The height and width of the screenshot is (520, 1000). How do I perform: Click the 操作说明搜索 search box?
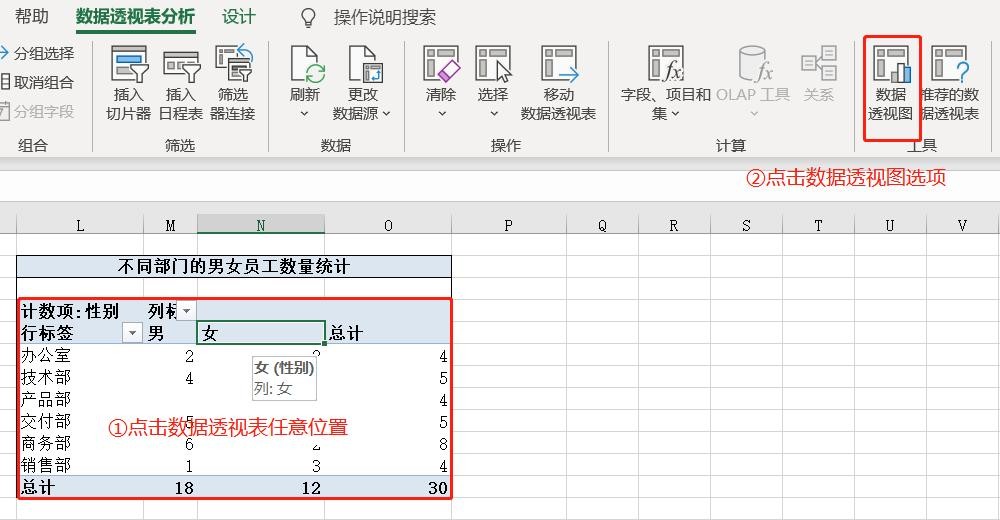pyautogui.click(x=384, y=17)
